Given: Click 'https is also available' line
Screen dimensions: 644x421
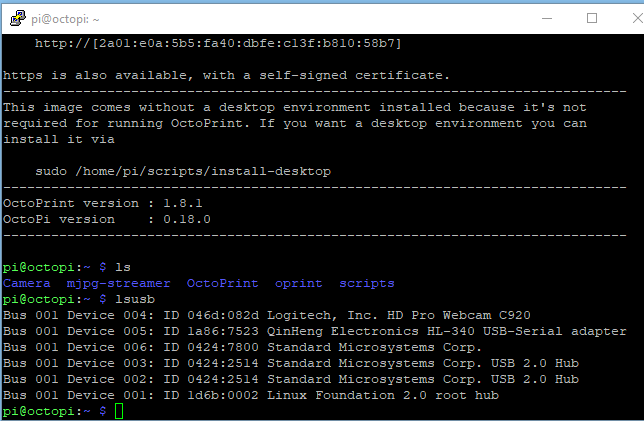Looking at the screenshot, I should [226, 76].
